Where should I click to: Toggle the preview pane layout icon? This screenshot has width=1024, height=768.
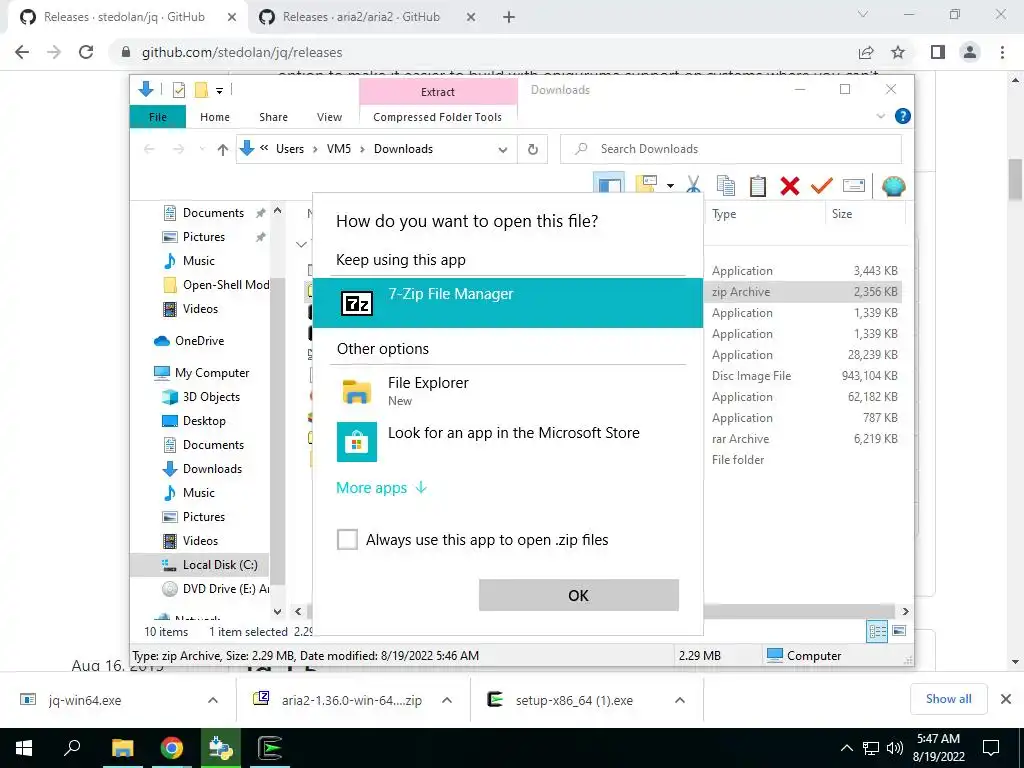pyautogui.click(x=609, y=184)
